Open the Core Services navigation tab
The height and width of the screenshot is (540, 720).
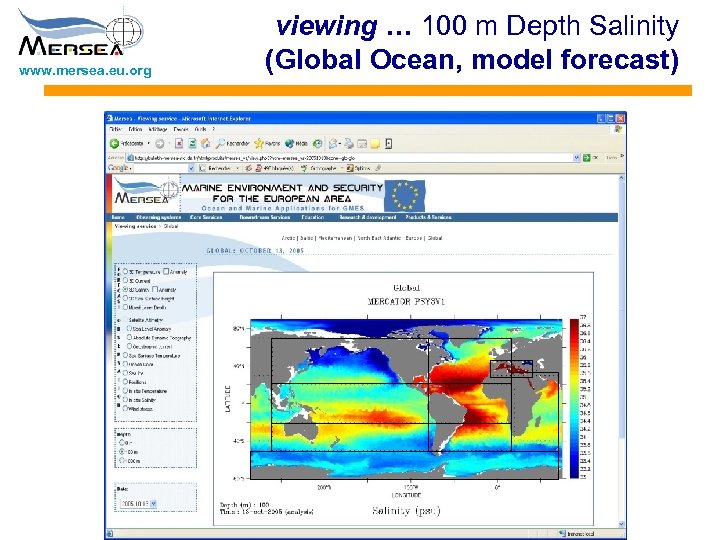click(206, 217)
